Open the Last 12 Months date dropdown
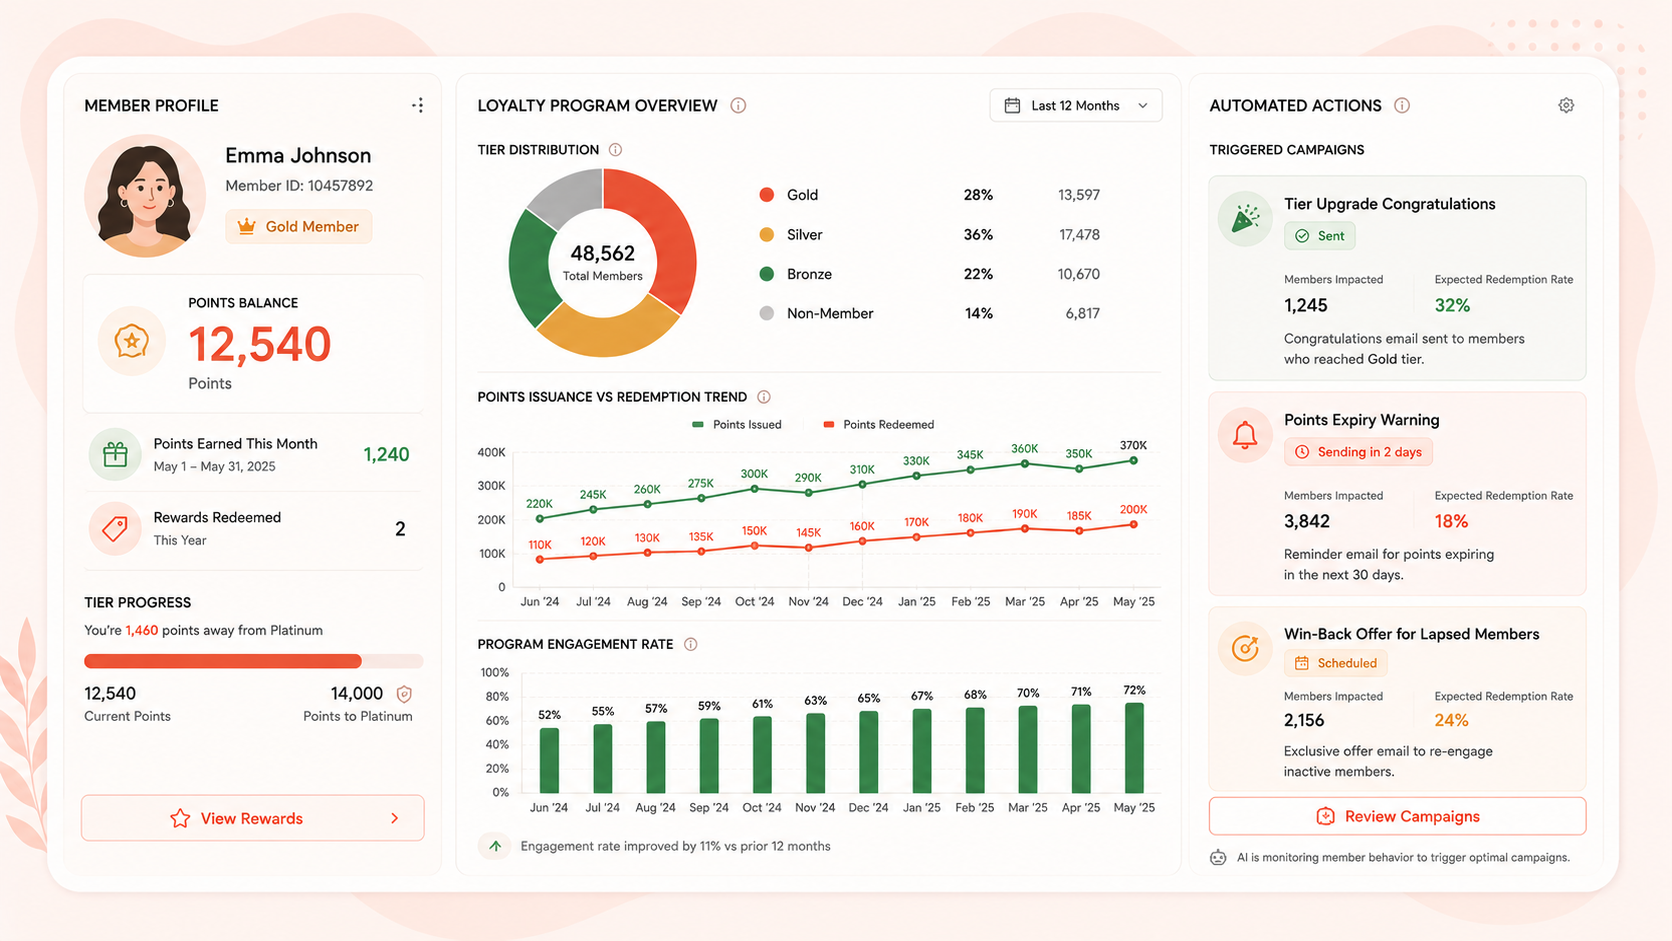The image size is (1672, 941). 1076,106
